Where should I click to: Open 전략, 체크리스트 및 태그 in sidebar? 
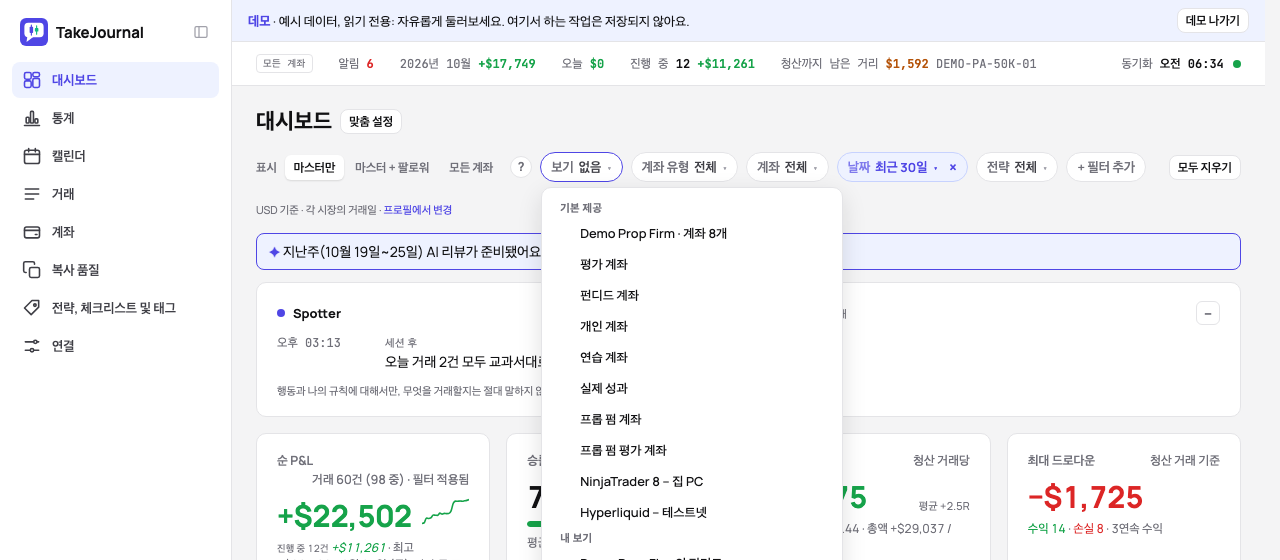point(115,308)
